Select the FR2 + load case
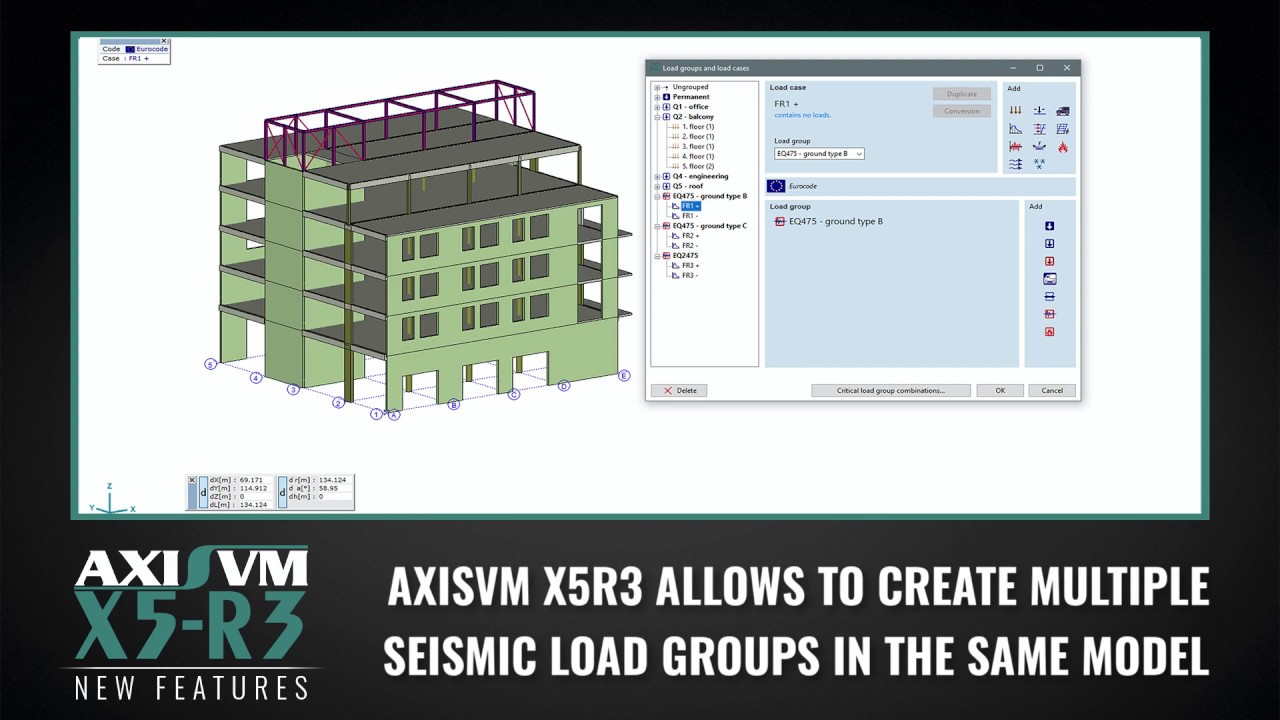This screenshot has width=1280, height=720. [x=691, y=236]
